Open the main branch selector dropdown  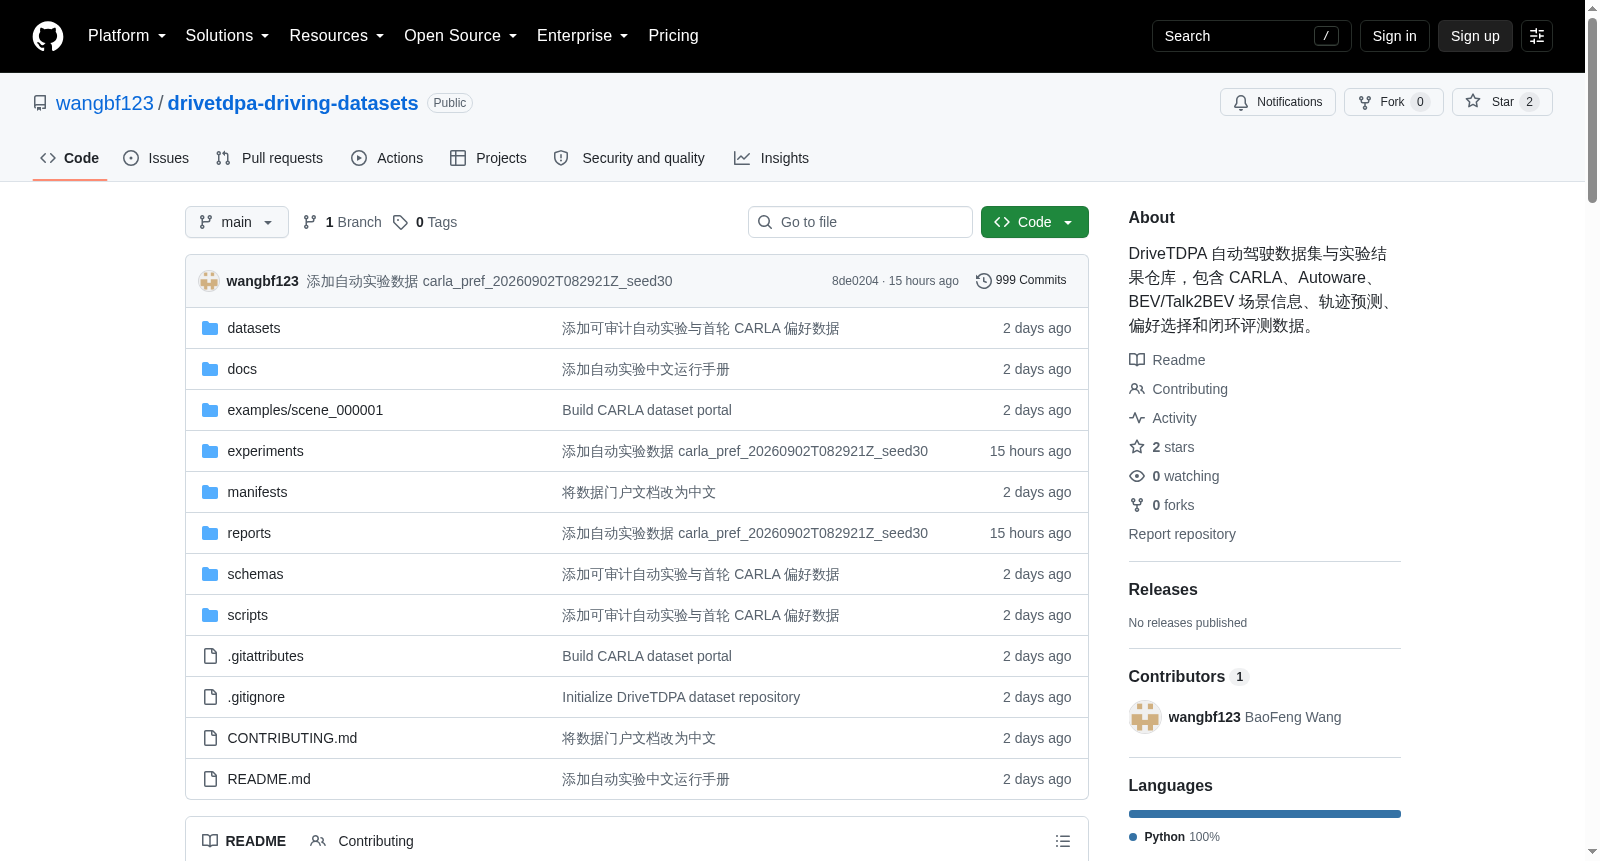[x=237, y=222]
